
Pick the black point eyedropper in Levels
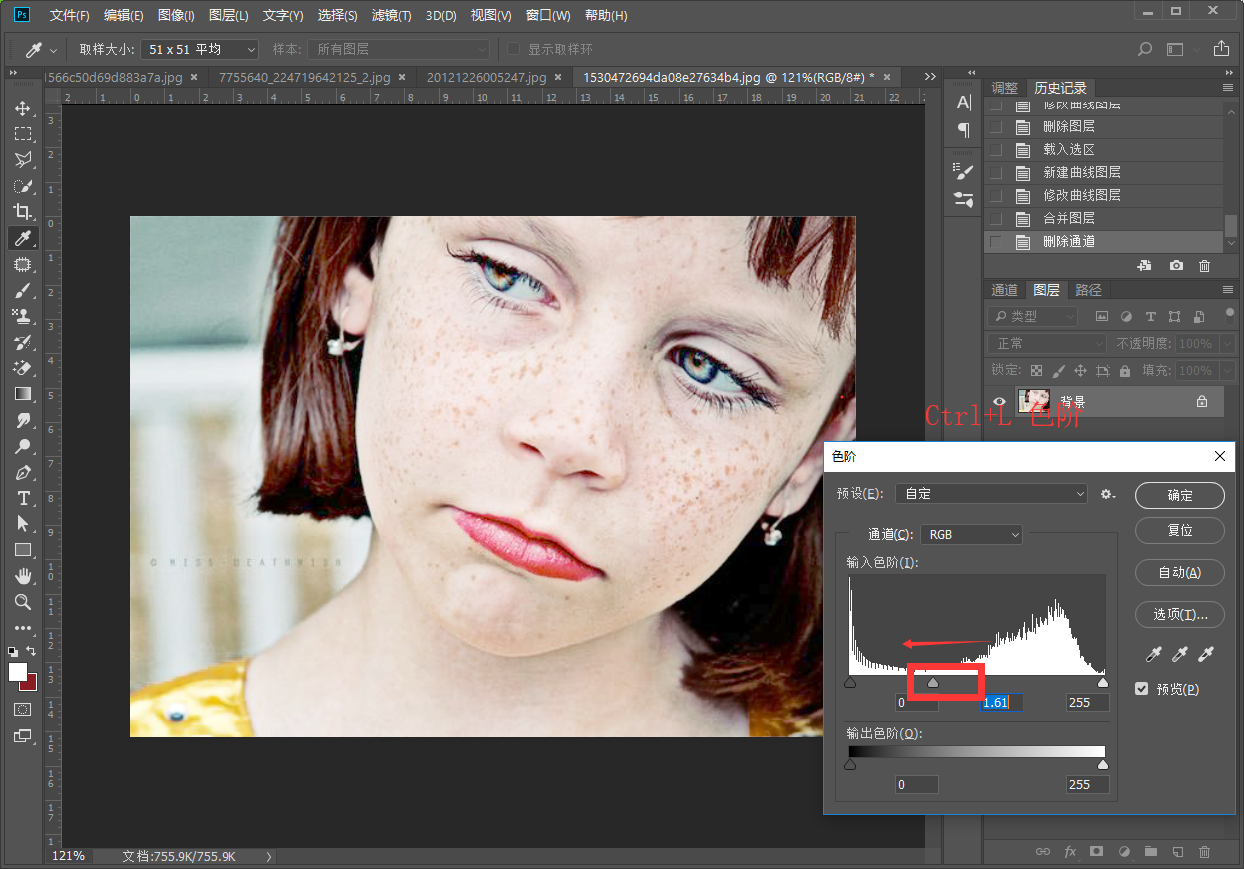click(1153, 654)
